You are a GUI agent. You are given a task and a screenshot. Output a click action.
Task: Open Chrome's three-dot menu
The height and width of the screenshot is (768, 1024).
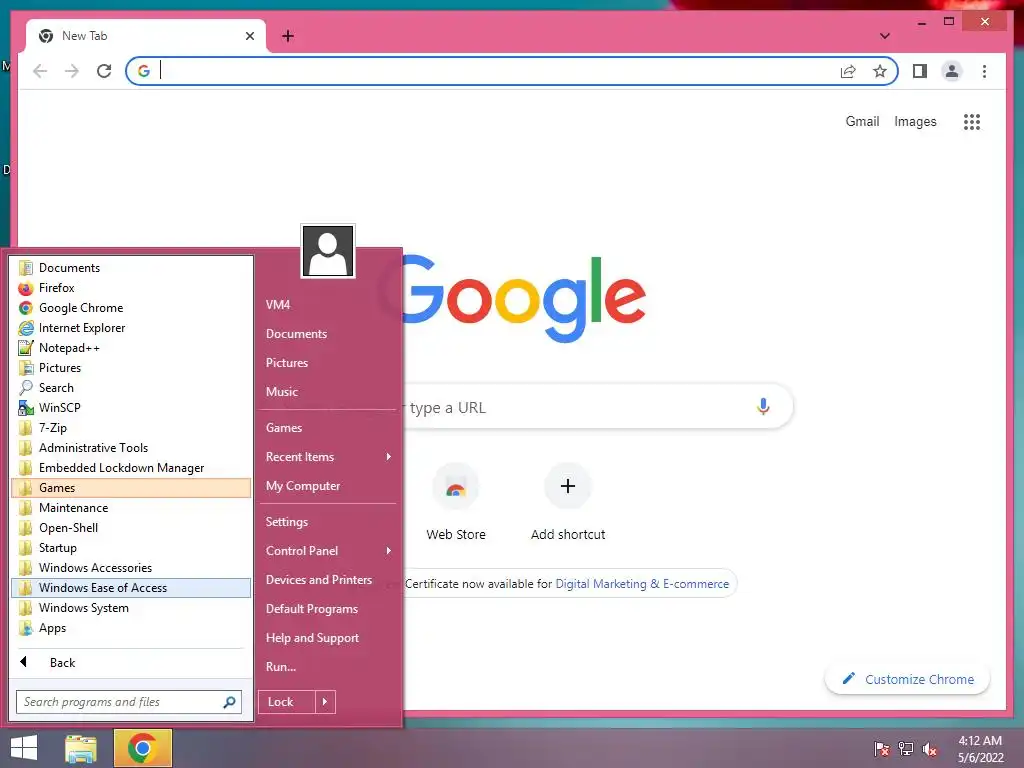[984, 71]
